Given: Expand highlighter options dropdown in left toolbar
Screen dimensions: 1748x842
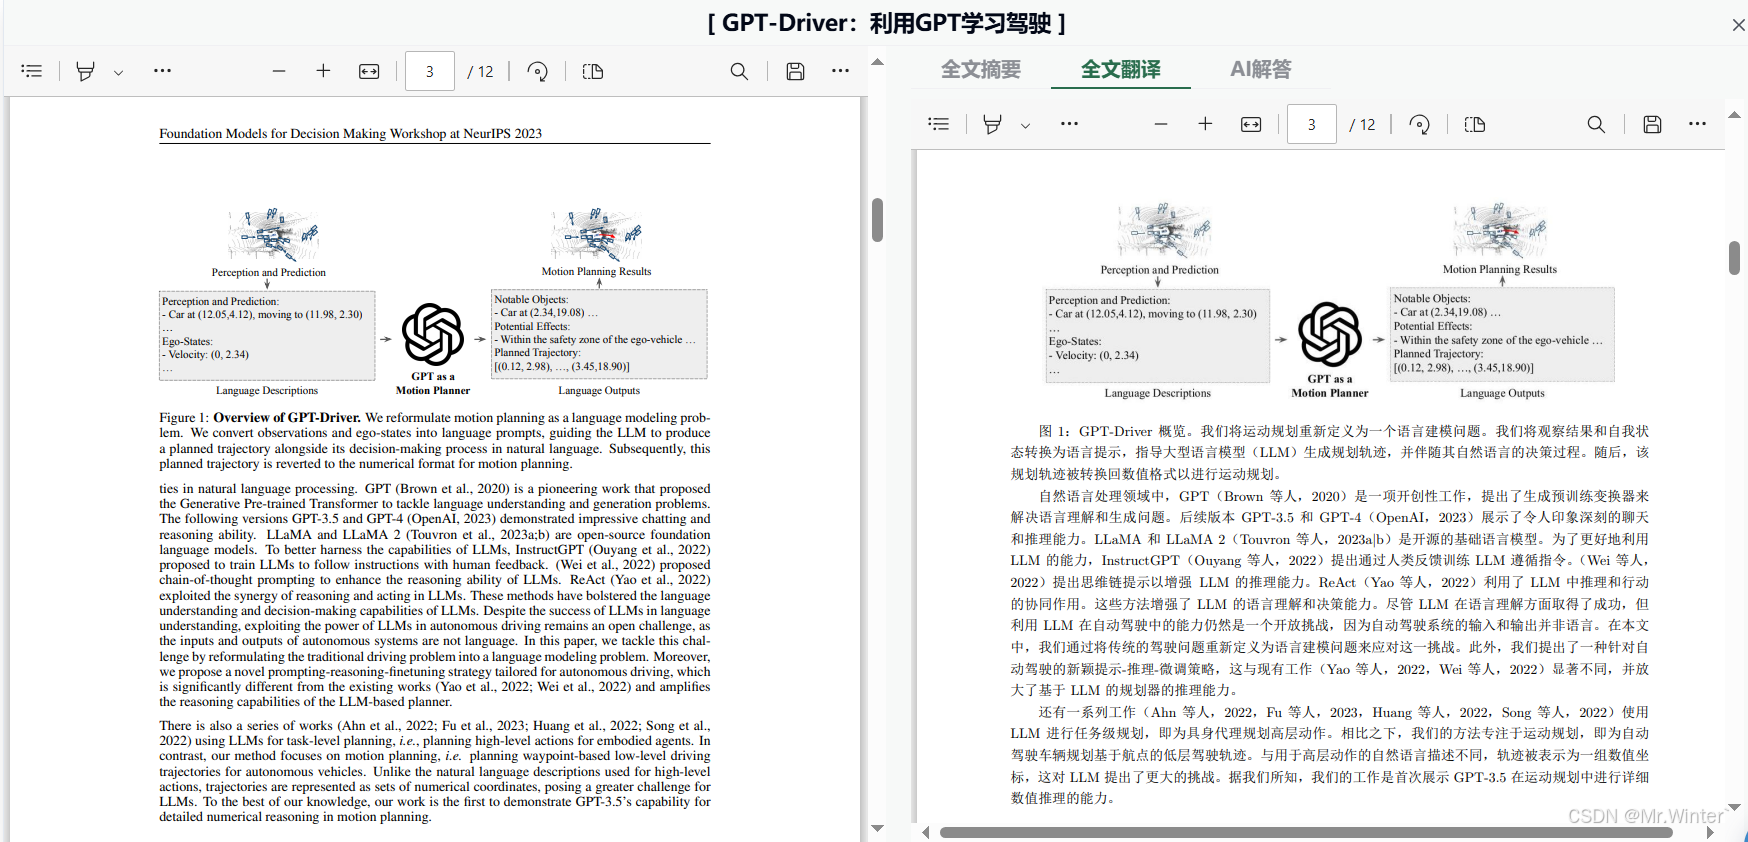Looking at the screenshot, I should (118, 72).
